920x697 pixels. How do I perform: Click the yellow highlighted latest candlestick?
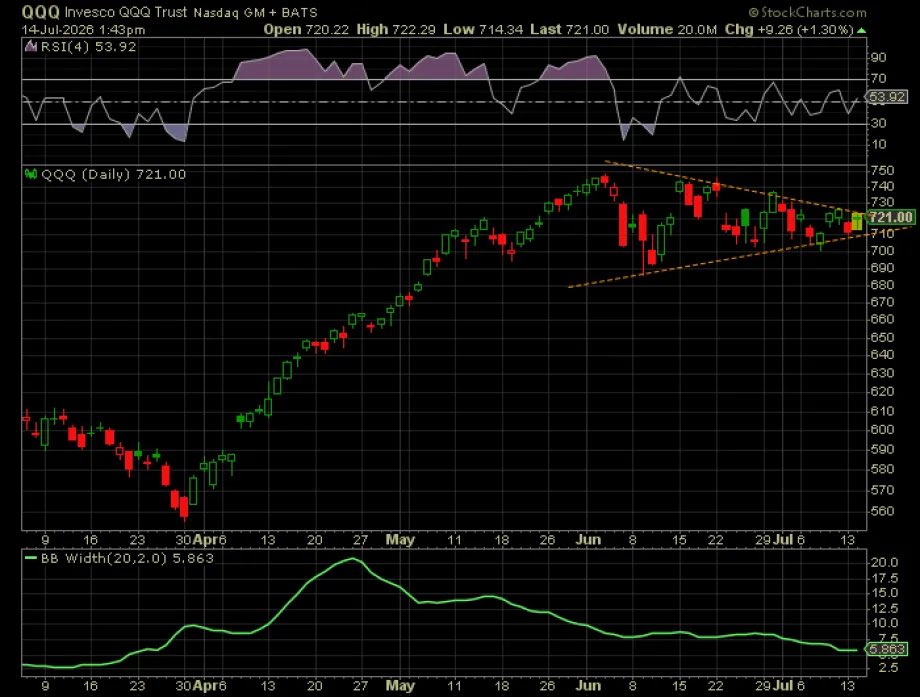(857, 221)
